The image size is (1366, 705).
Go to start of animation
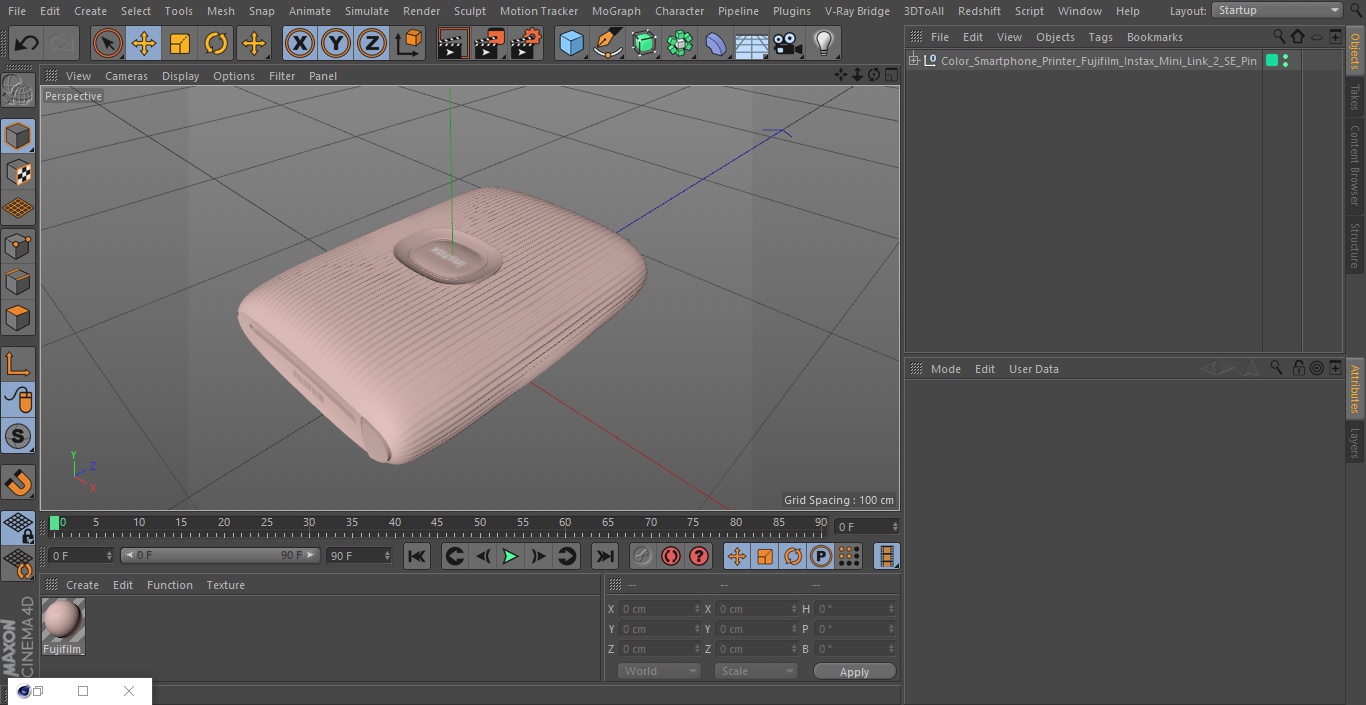(x=417, y=556)
